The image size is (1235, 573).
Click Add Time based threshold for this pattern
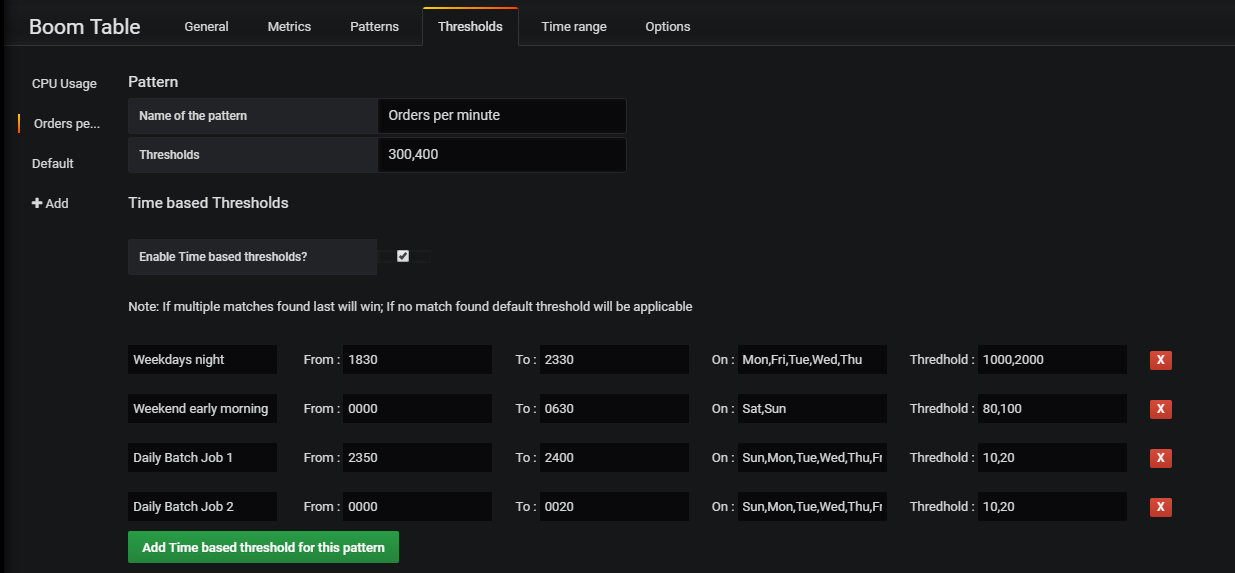coord(263,548)
